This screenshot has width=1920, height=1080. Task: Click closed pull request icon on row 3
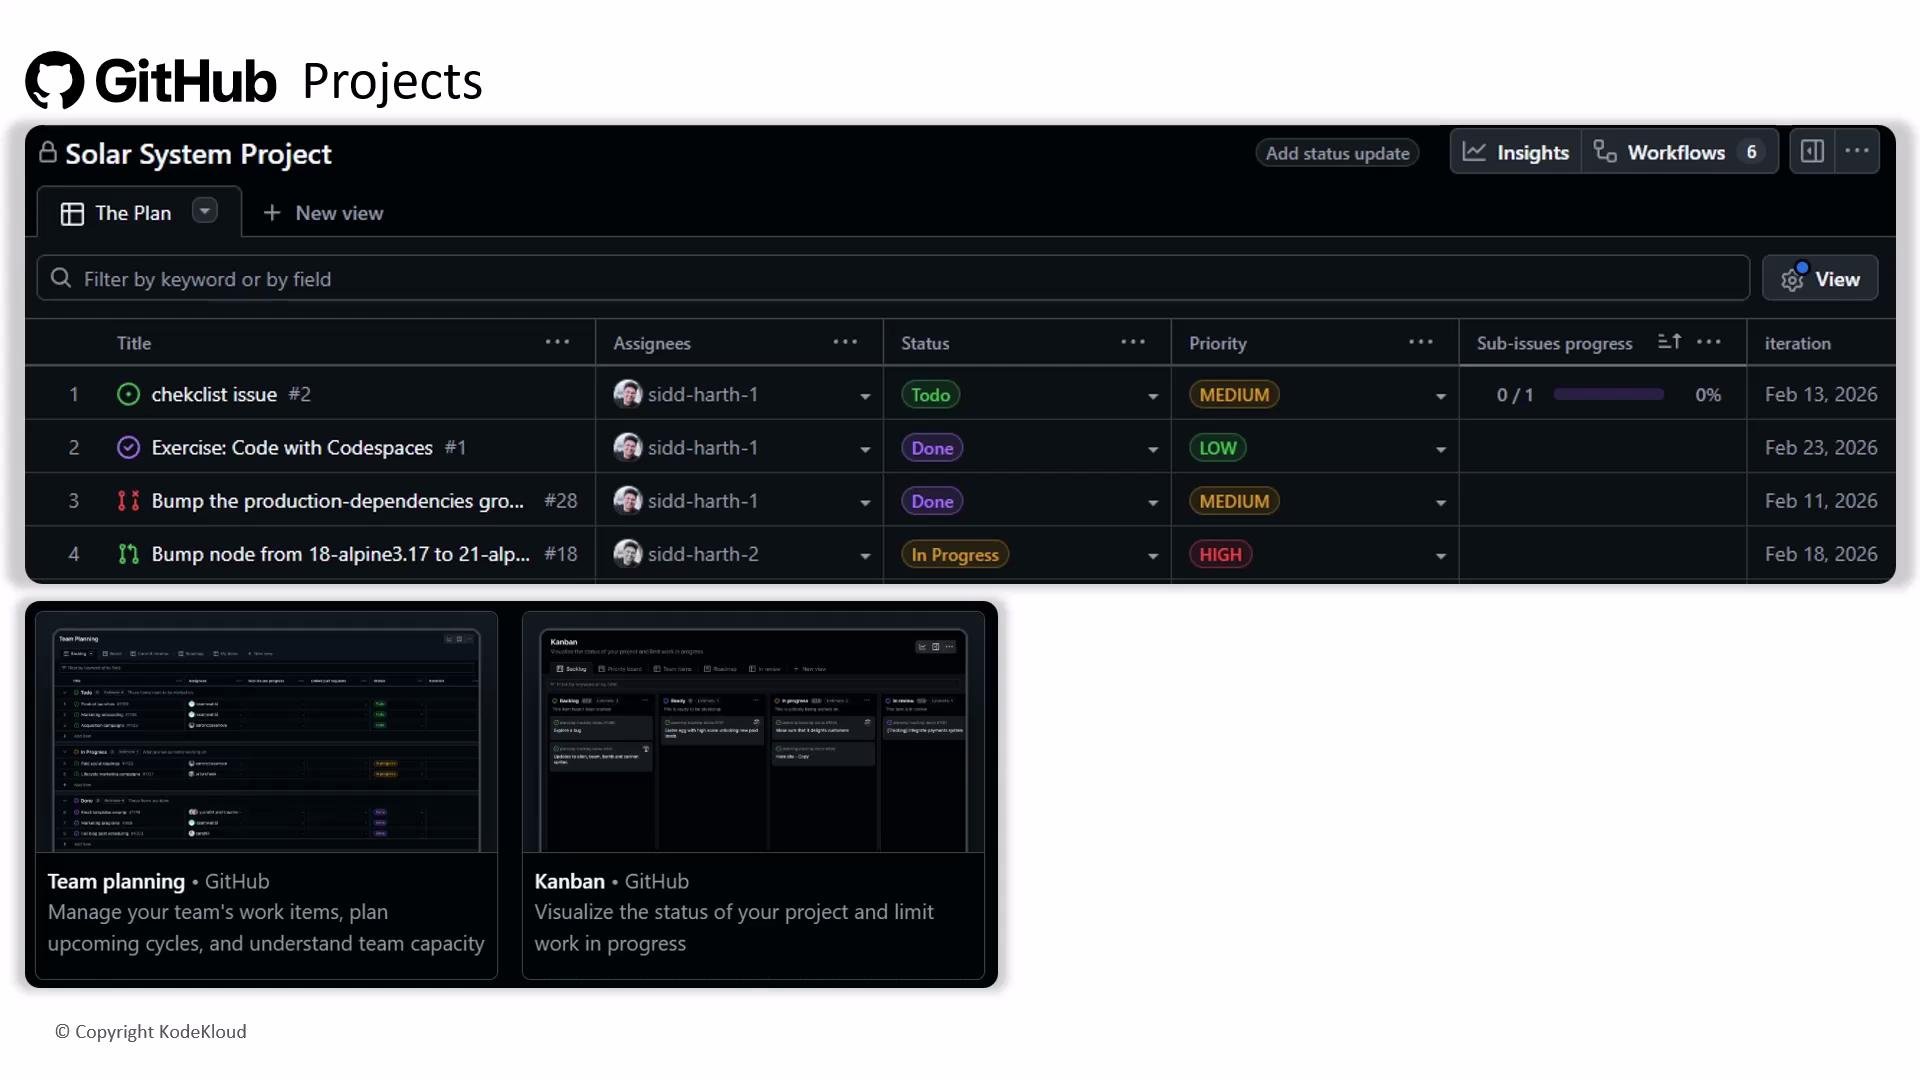point(128,500)
